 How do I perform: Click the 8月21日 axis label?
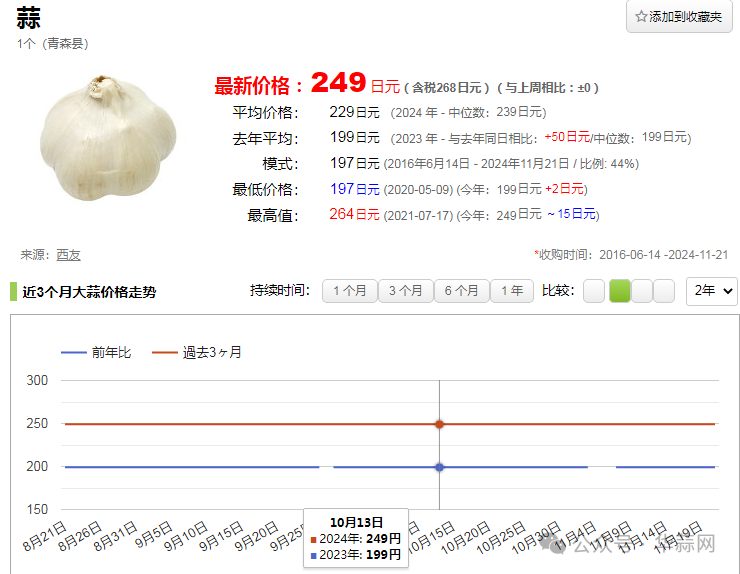[45, 536]
